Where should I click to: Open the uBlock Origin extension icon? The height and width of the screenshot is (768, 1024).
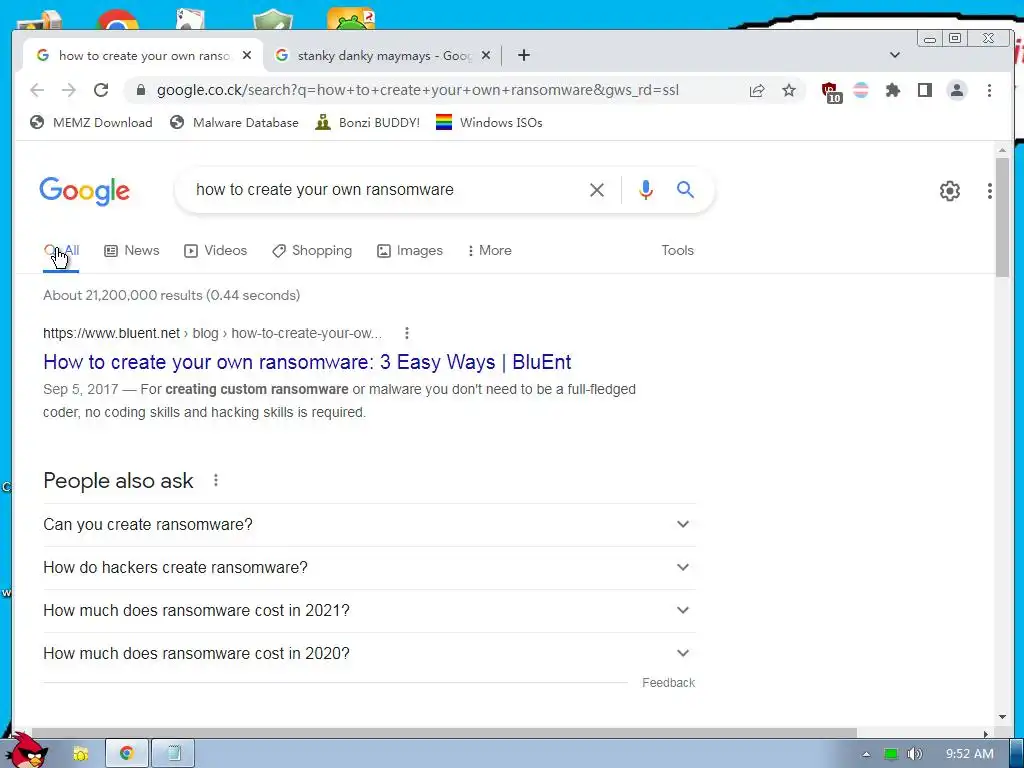831,92
